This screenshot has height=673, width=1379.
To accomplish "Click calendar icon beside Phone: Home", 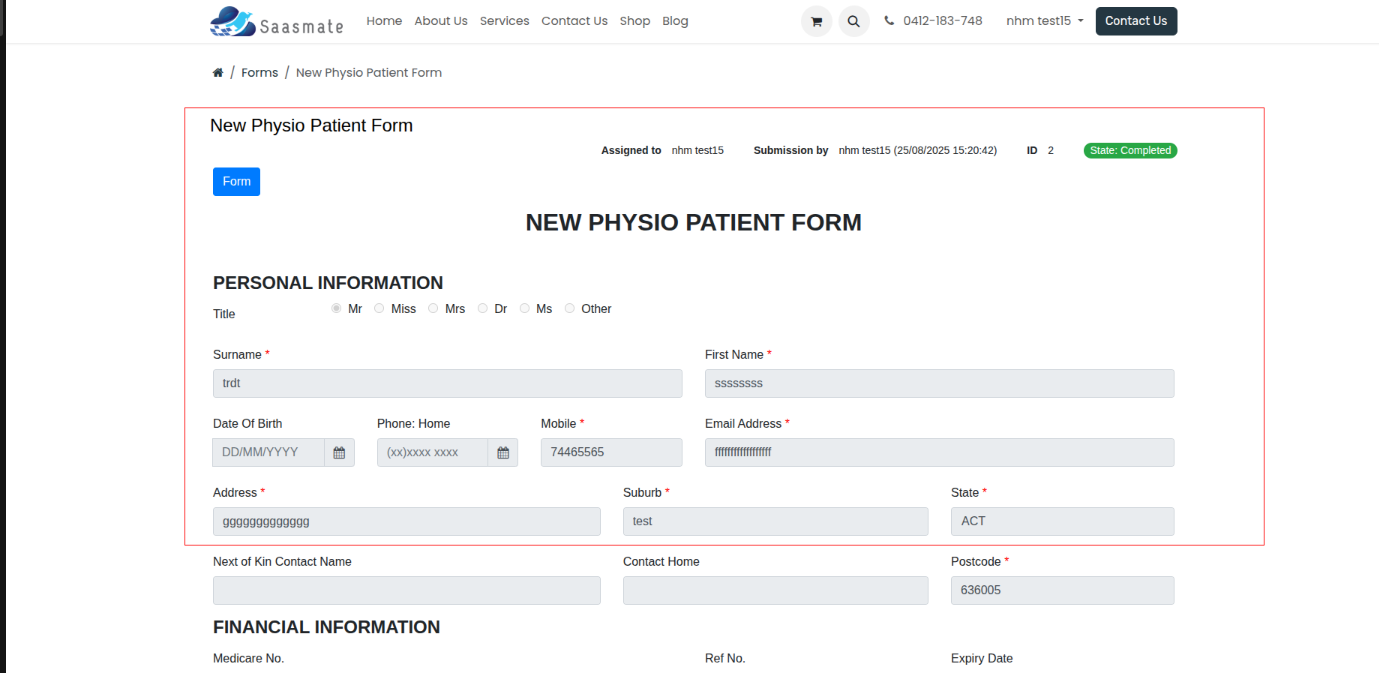I will [x=503, y=453].
